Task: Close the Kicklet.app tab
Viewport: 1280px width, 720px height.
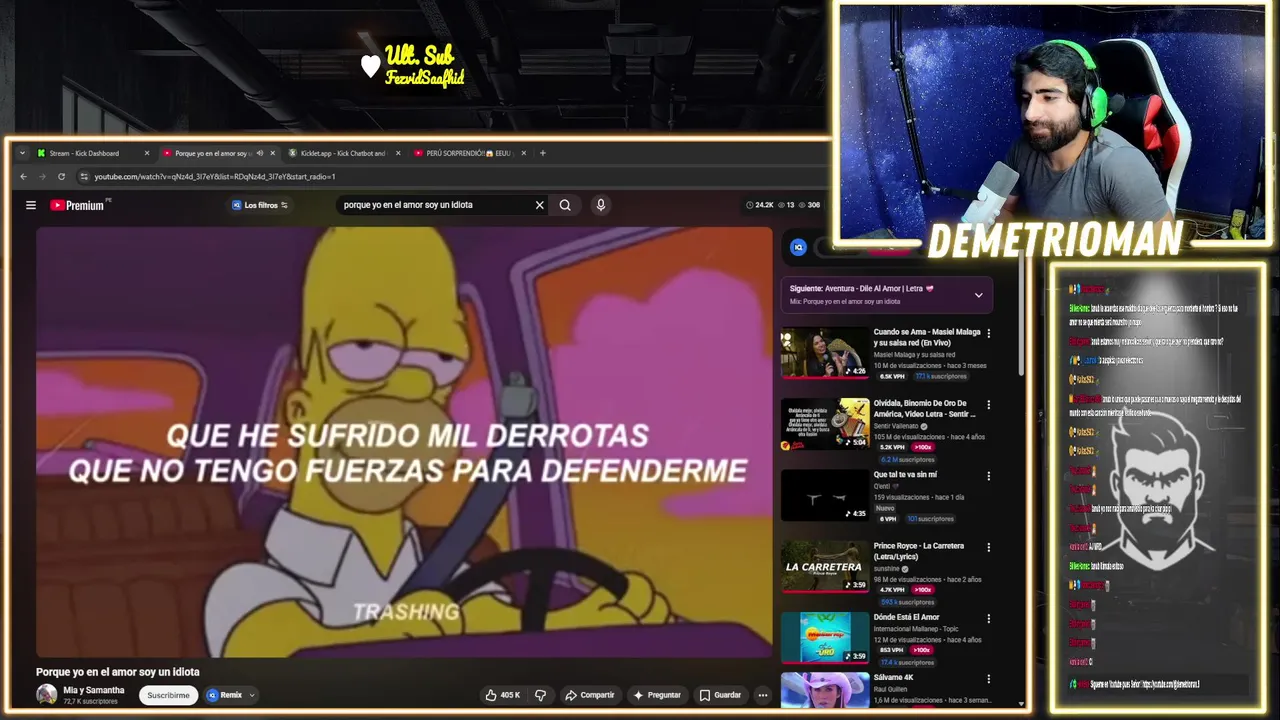Action: point(398,153)
